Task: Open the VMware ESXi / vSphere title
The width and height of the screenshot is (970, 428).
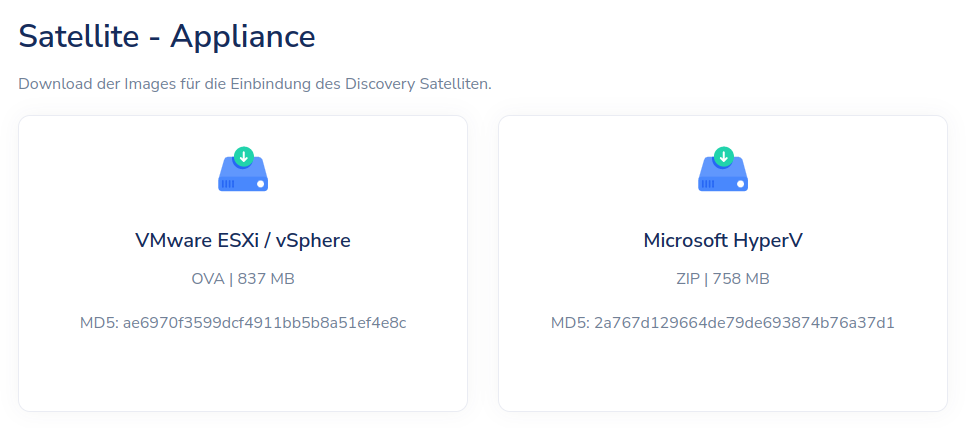Action: [x=243, y=240]
